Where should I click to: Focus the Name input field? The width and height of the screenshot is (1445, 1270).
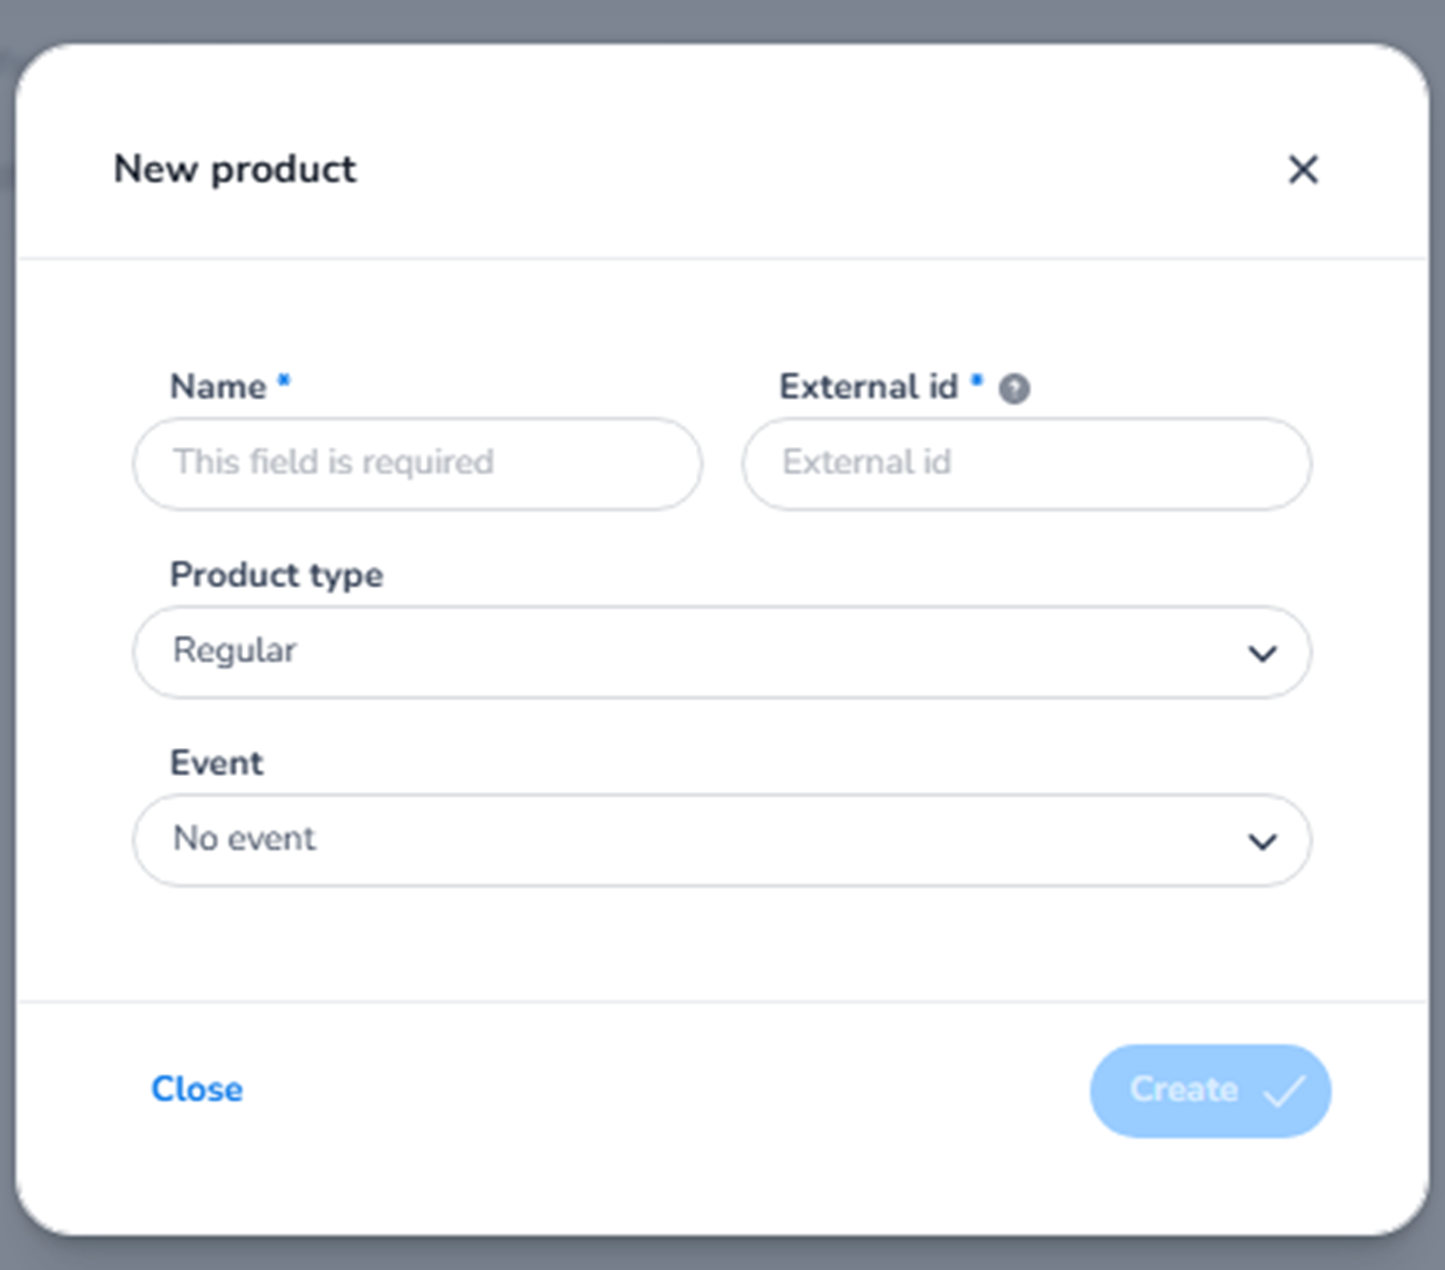pyautogui.click(x=417, y=464)
